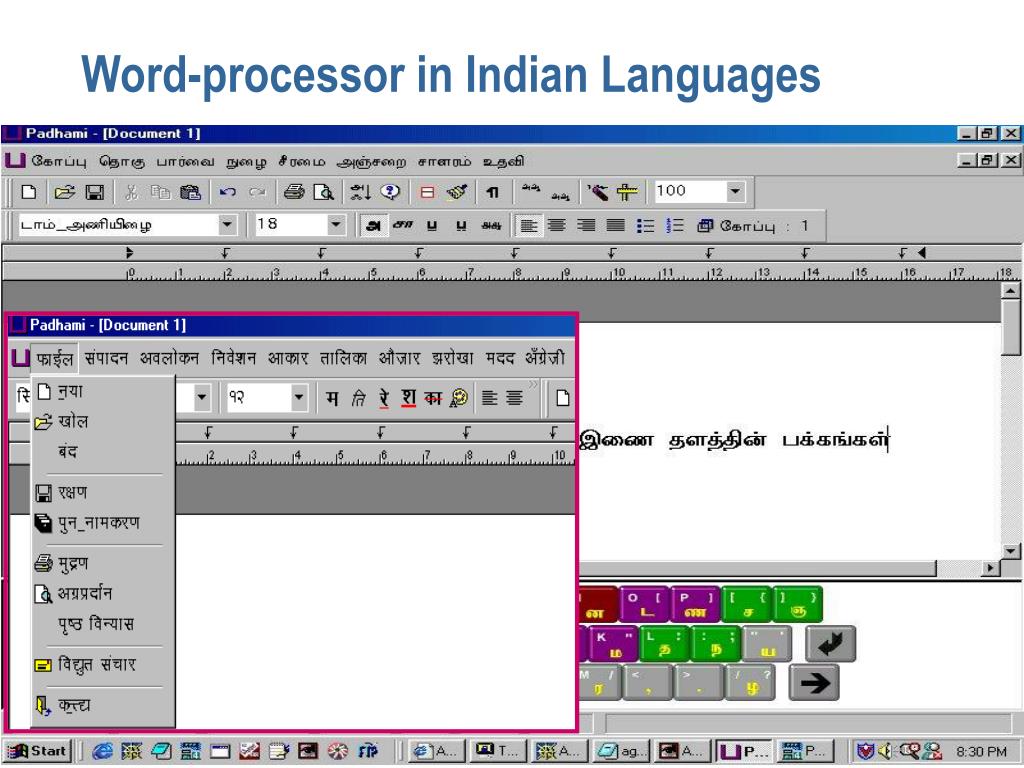This screenshot has width=1024, height=768.
Task: Click the Enter key on on-screen keyboard
Action: point(830,643)
